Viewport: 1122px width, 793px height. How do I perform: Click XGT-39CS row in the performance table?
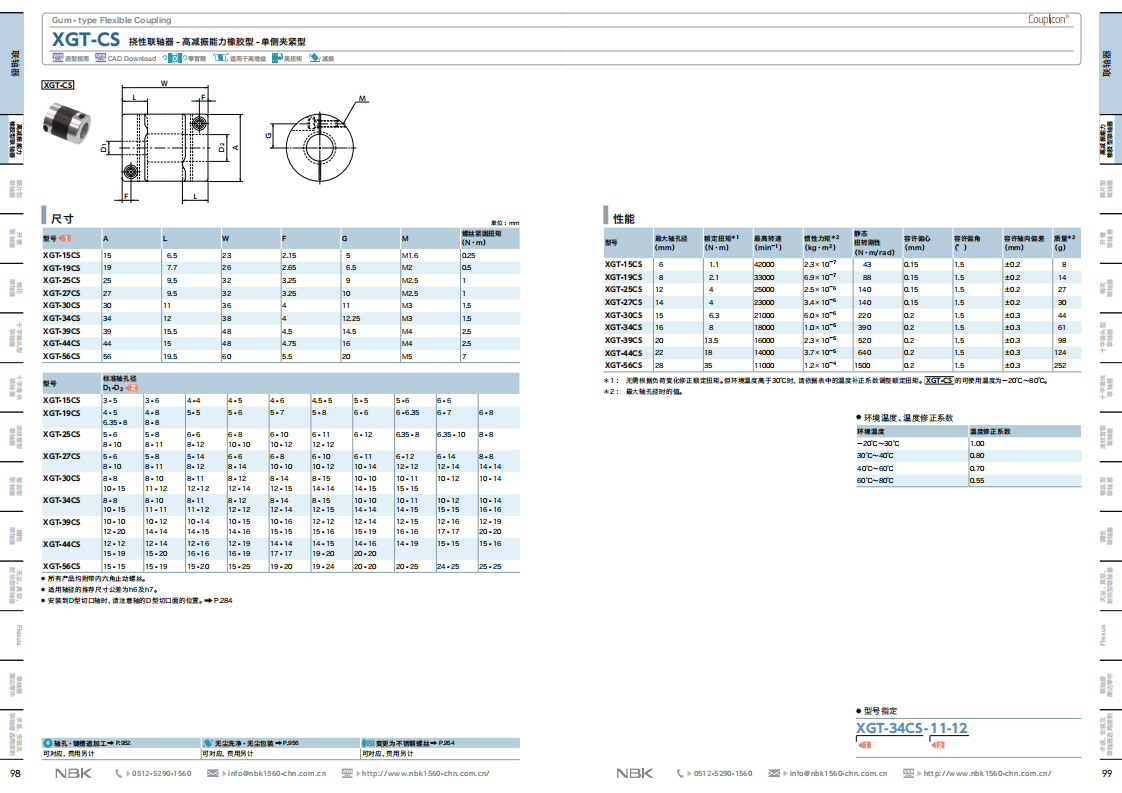click(x=842, y=341)
